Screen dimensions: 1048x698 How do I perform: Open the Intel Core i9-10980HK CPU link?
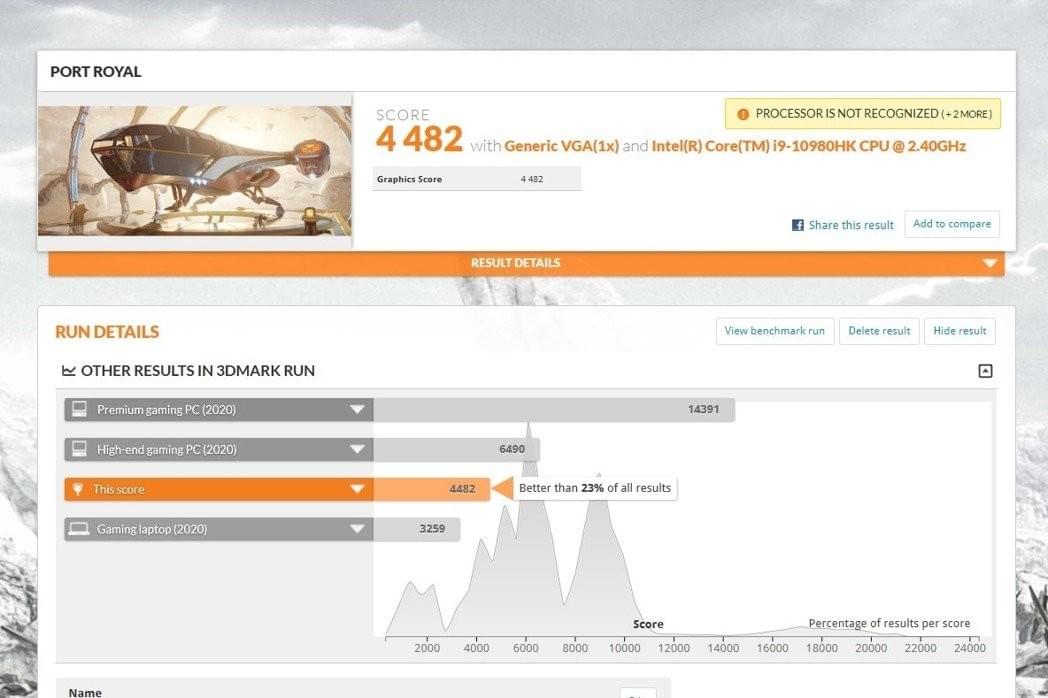809,146
